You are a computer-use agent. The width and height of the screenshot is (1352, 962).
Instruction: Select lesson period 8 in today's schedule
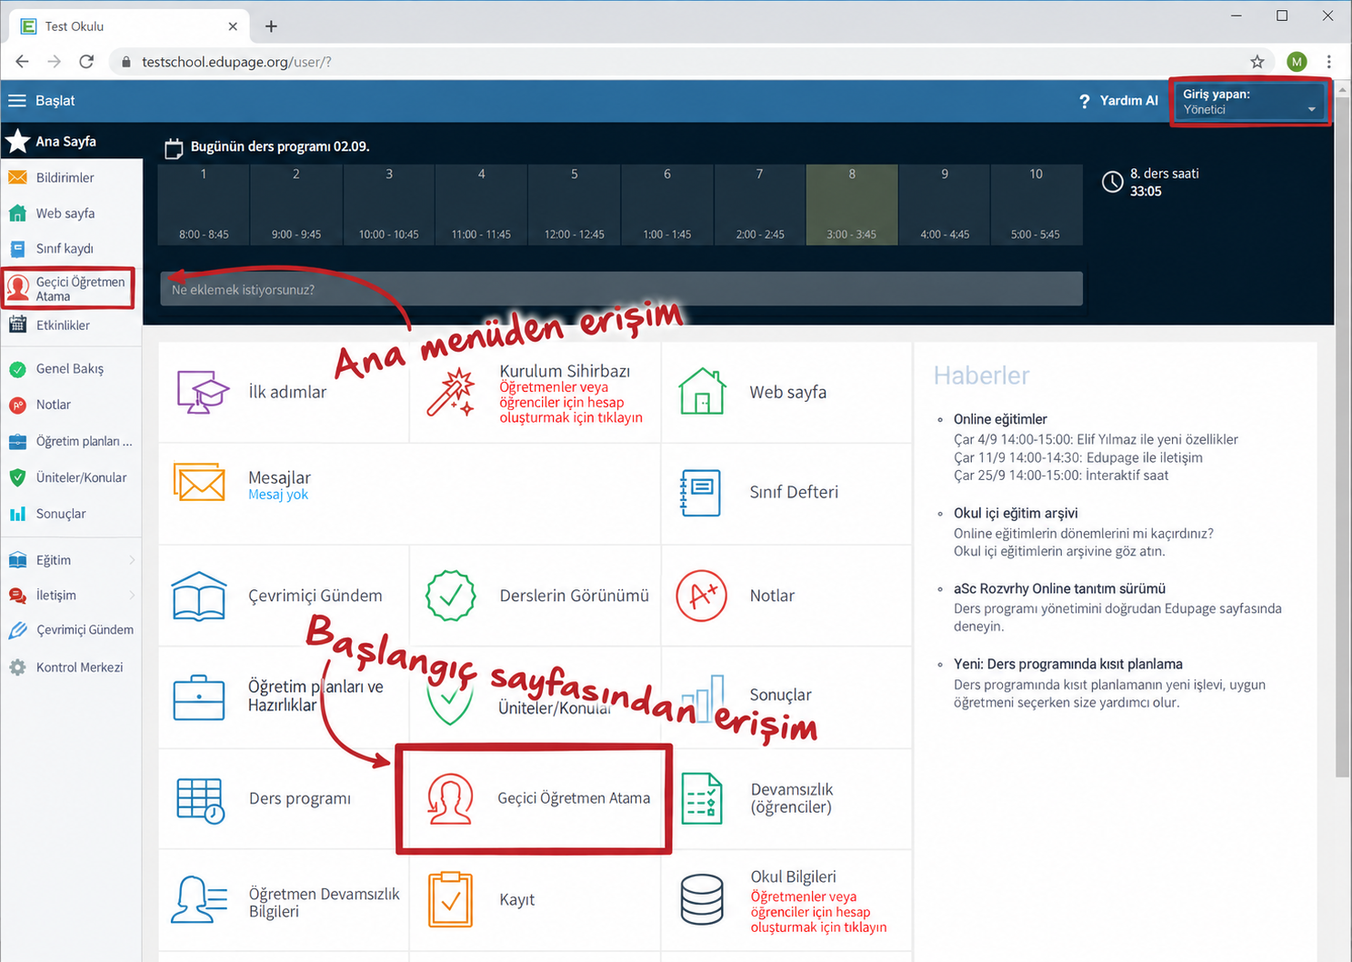(x=852, y=205)
